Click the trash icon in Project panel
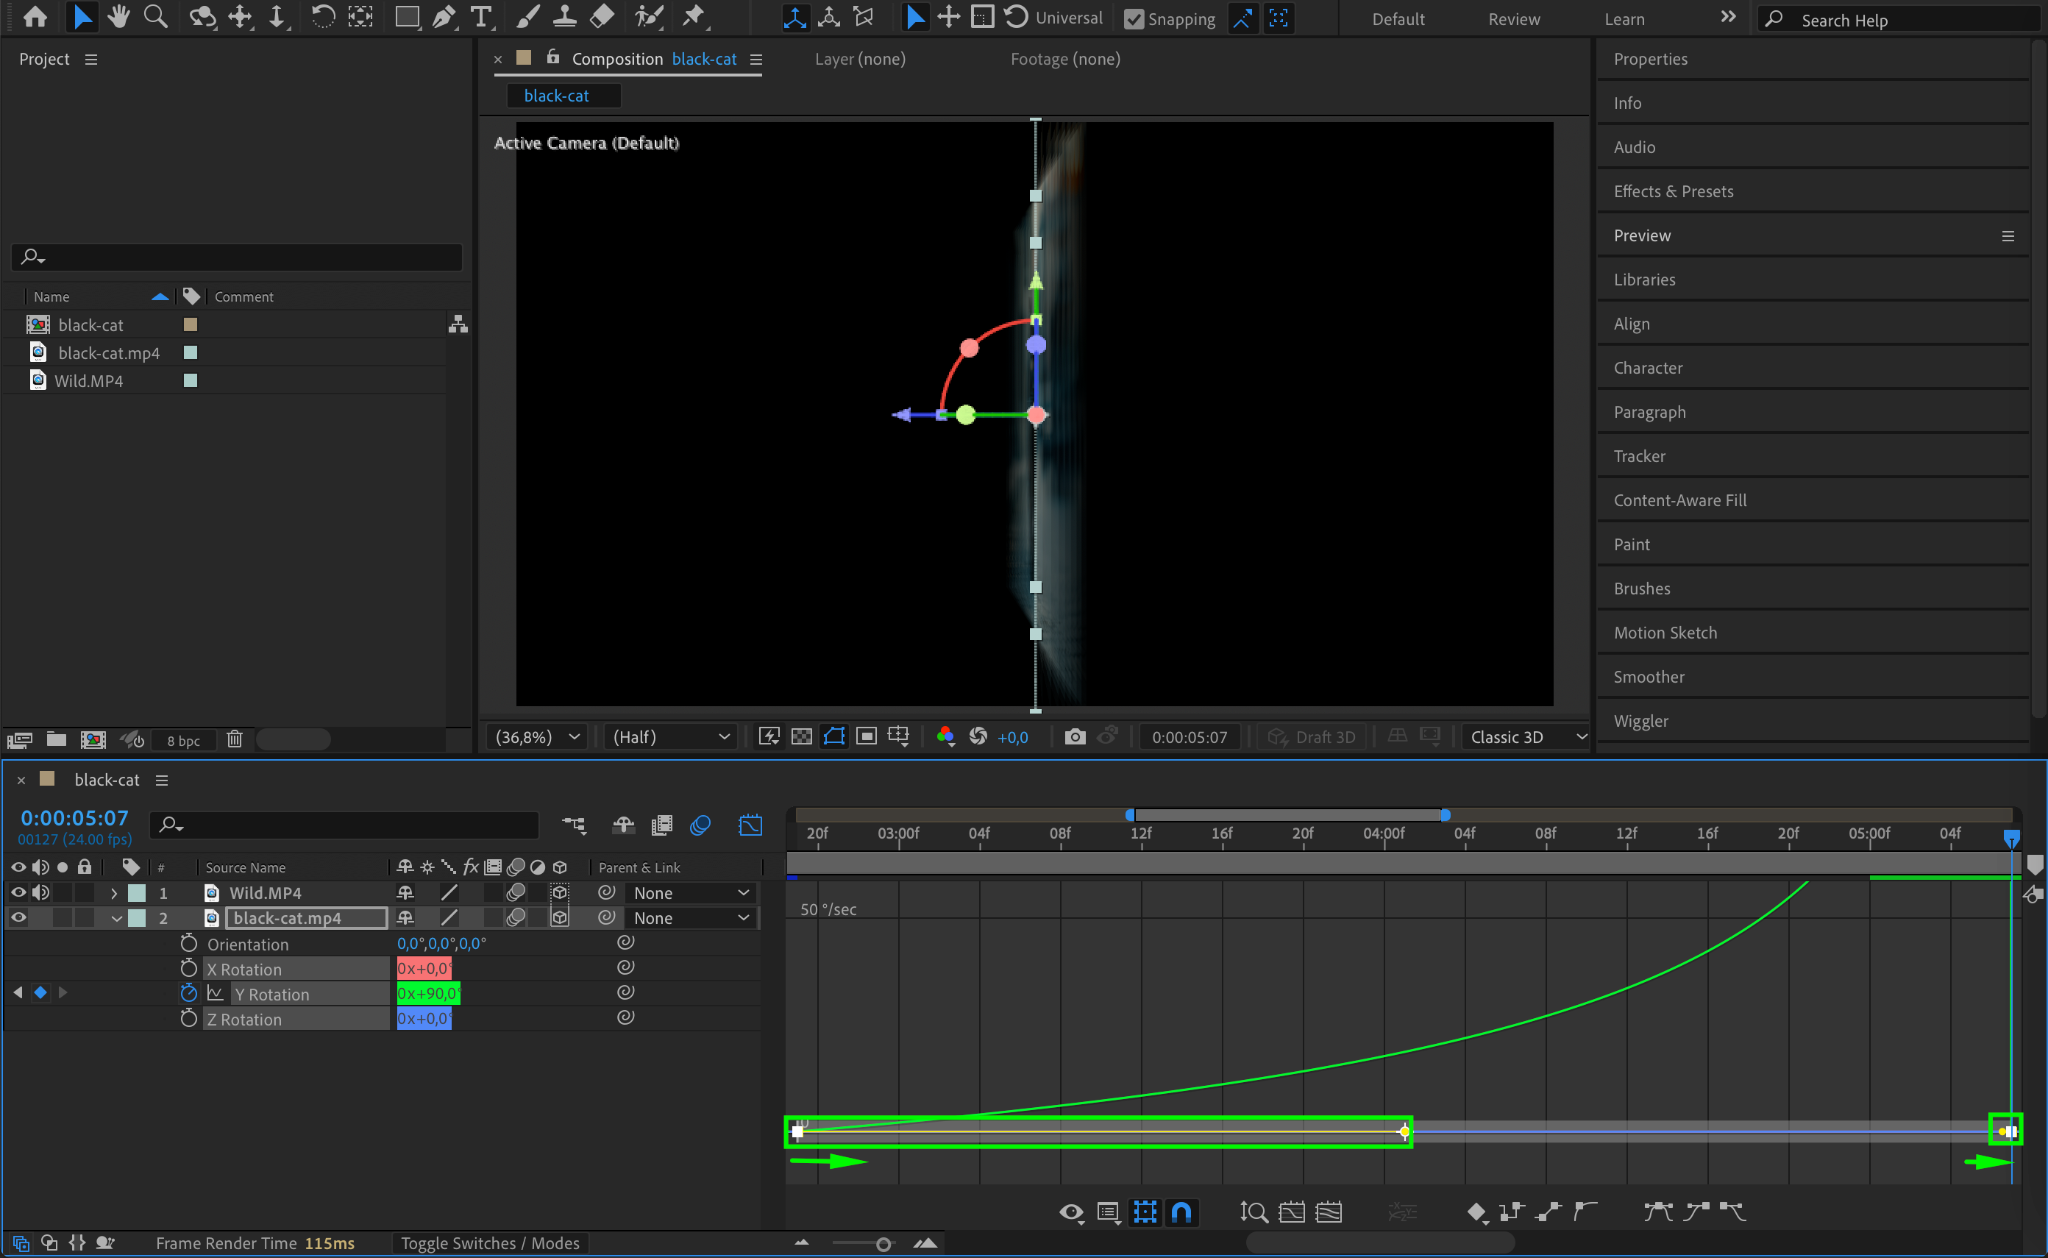2048x1258 pixels. 234,739
